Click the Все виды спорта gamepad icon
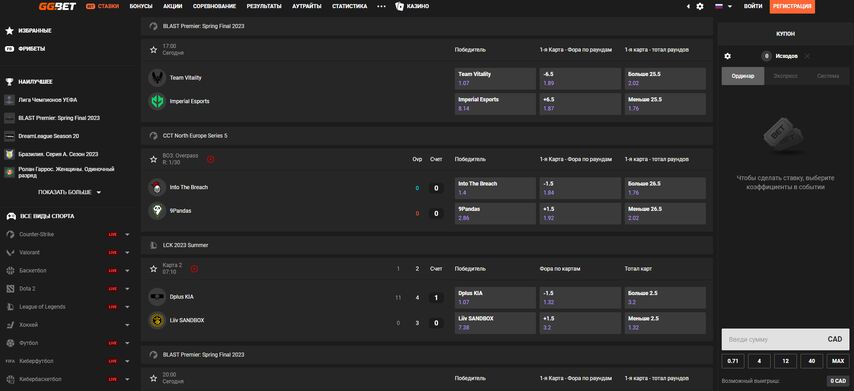The image size is (854, 391). point(10,216)
